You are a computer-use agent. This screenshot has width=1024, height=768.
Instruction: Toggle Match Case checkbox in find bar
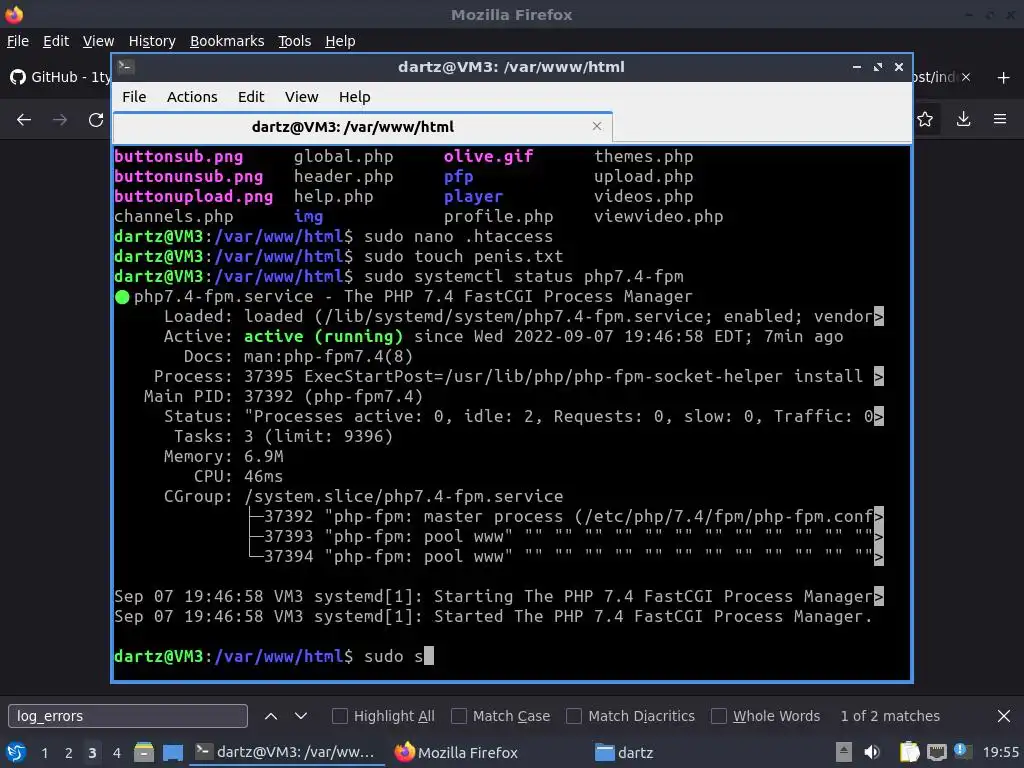click(x=459, y=716)
